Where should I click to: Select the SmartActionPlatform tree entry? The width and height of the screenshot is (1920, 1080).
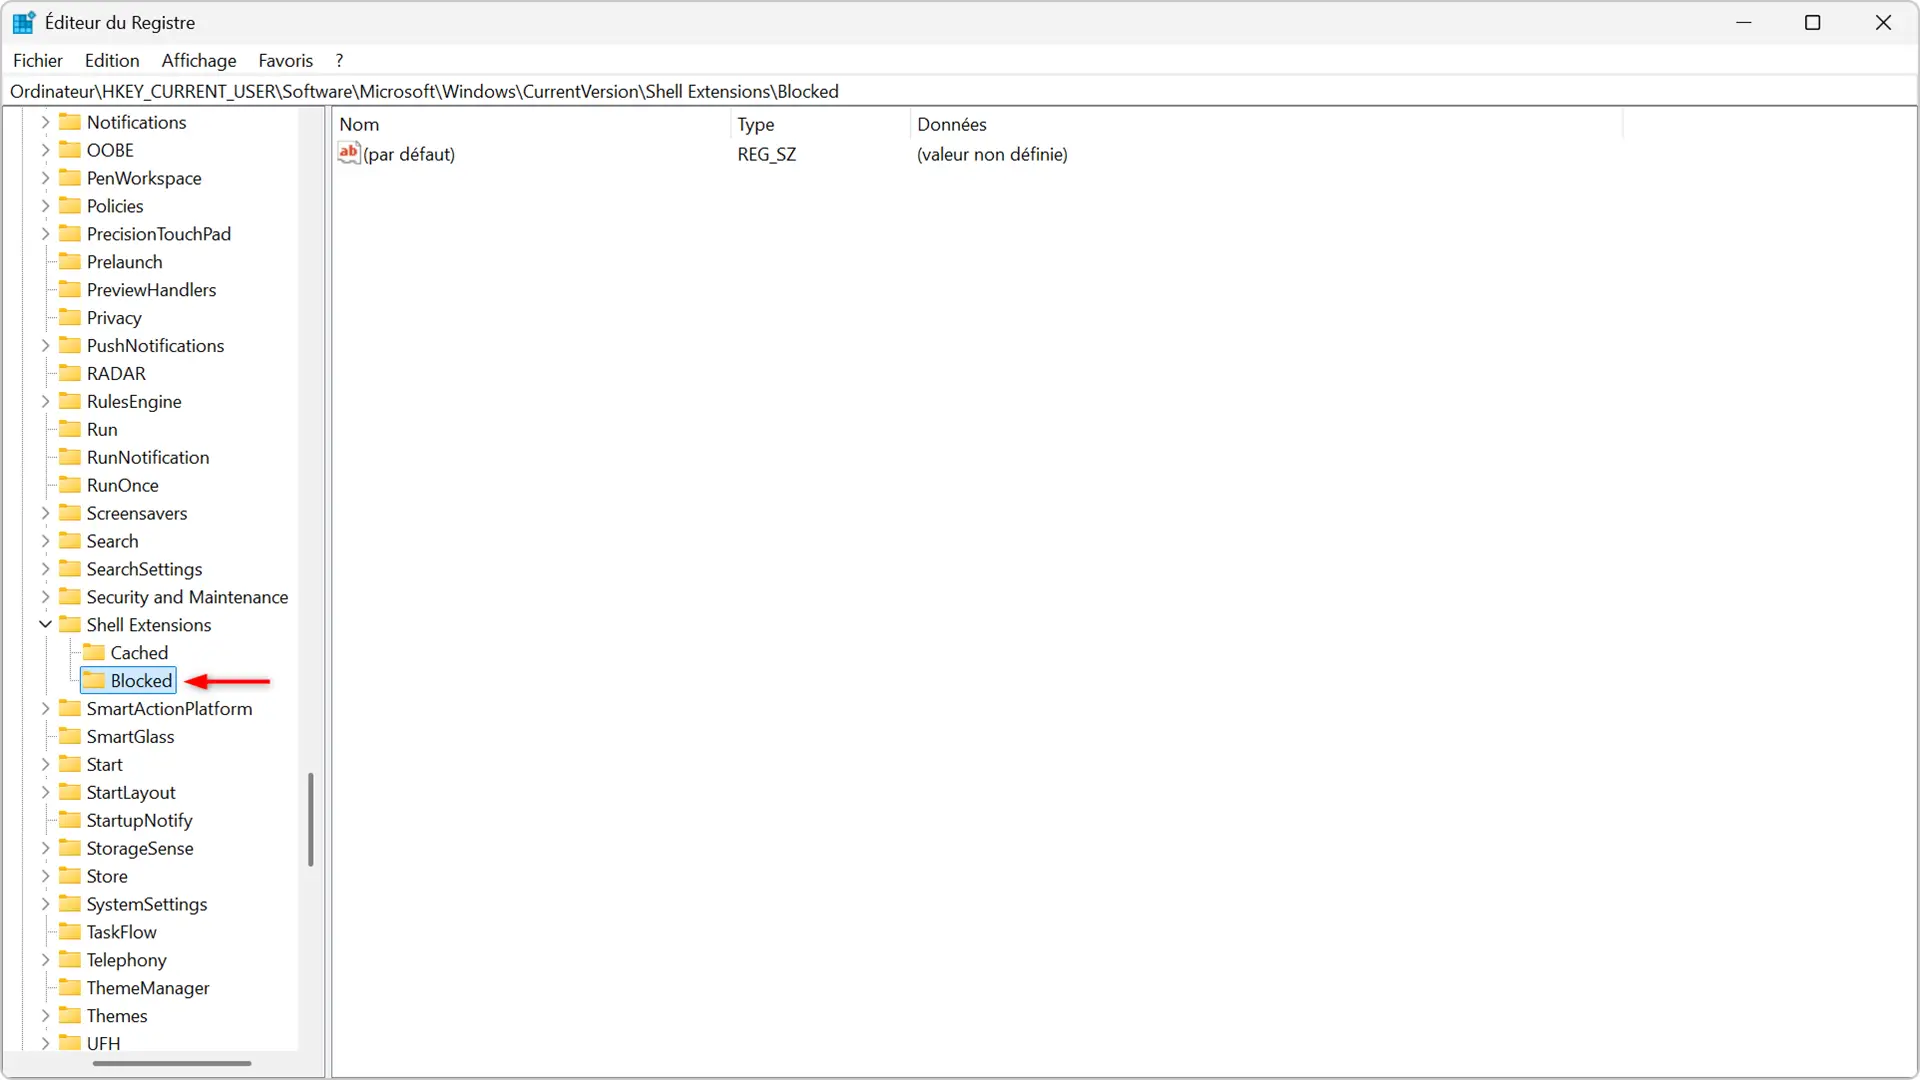click(x=170, y=709)
